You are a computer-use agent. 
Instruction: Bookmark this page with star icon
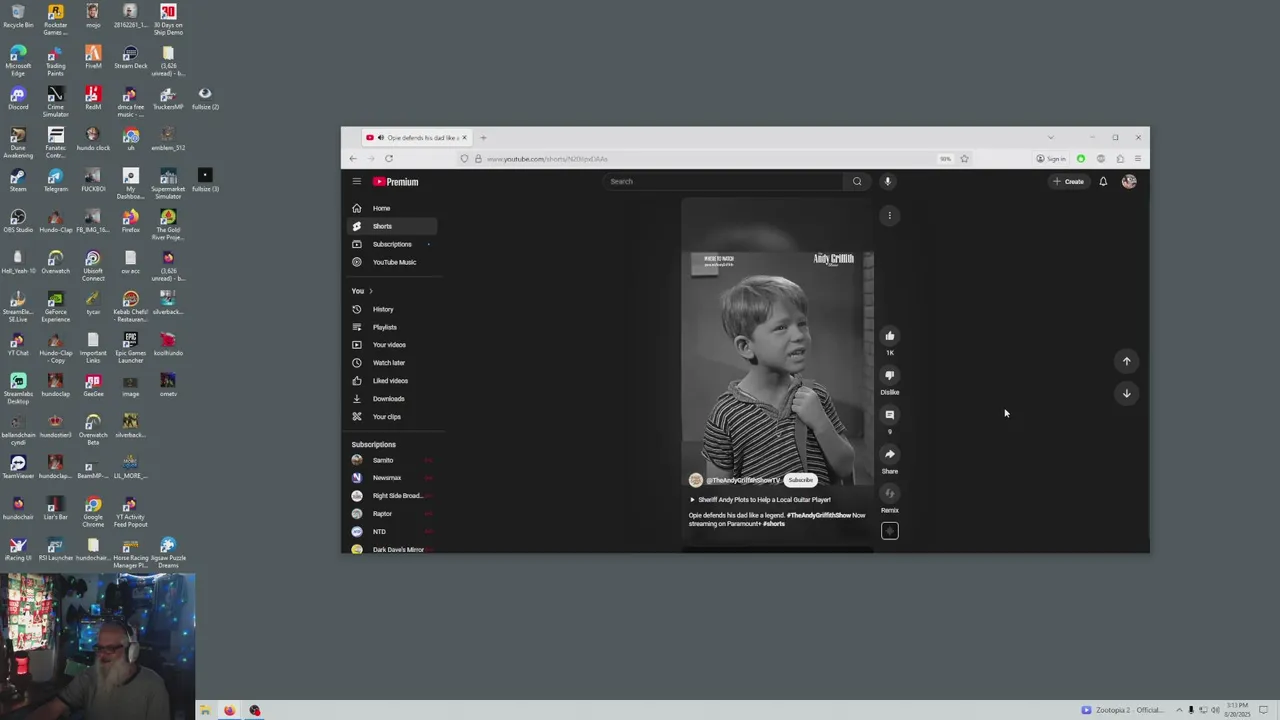[x=964, y=159]
